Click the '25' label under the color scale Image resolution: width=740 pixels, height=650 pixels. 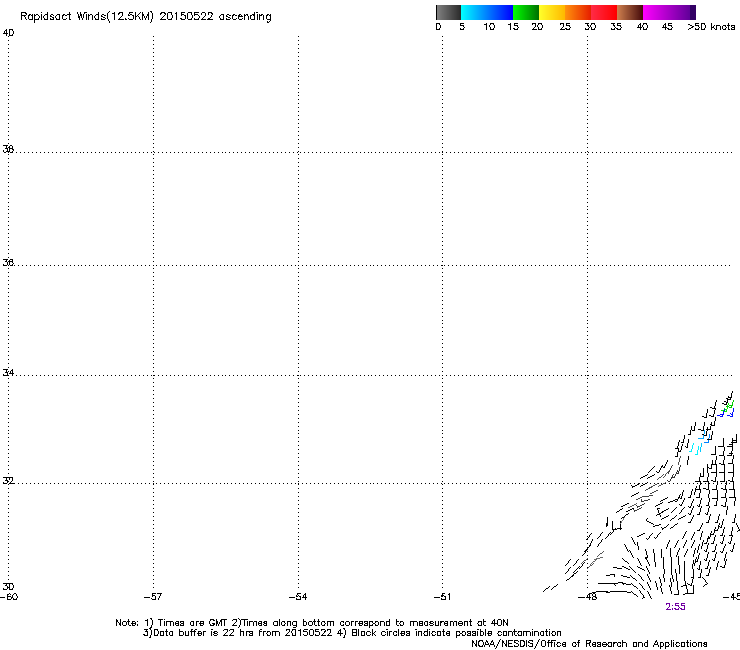click(x=565, y=27)
